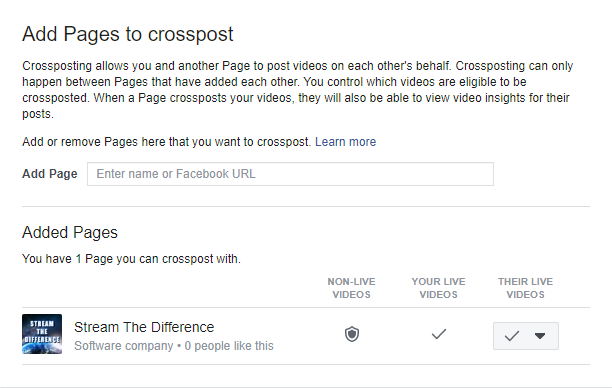
Task: Click the checkmark under Your Live Videos
Action: point(439,334)
